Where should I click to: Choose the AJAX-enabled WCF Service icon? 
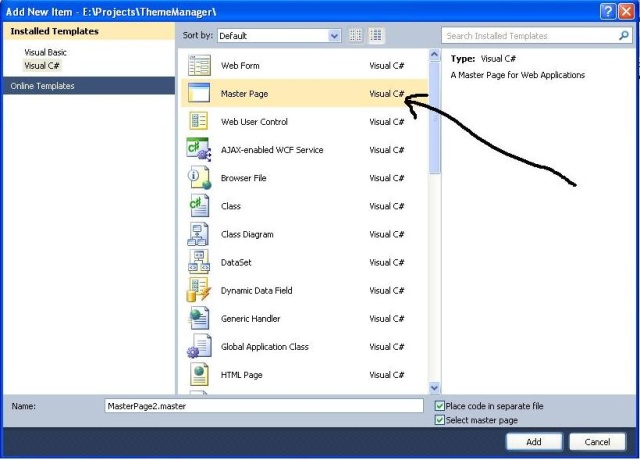[x=199, y=149]
